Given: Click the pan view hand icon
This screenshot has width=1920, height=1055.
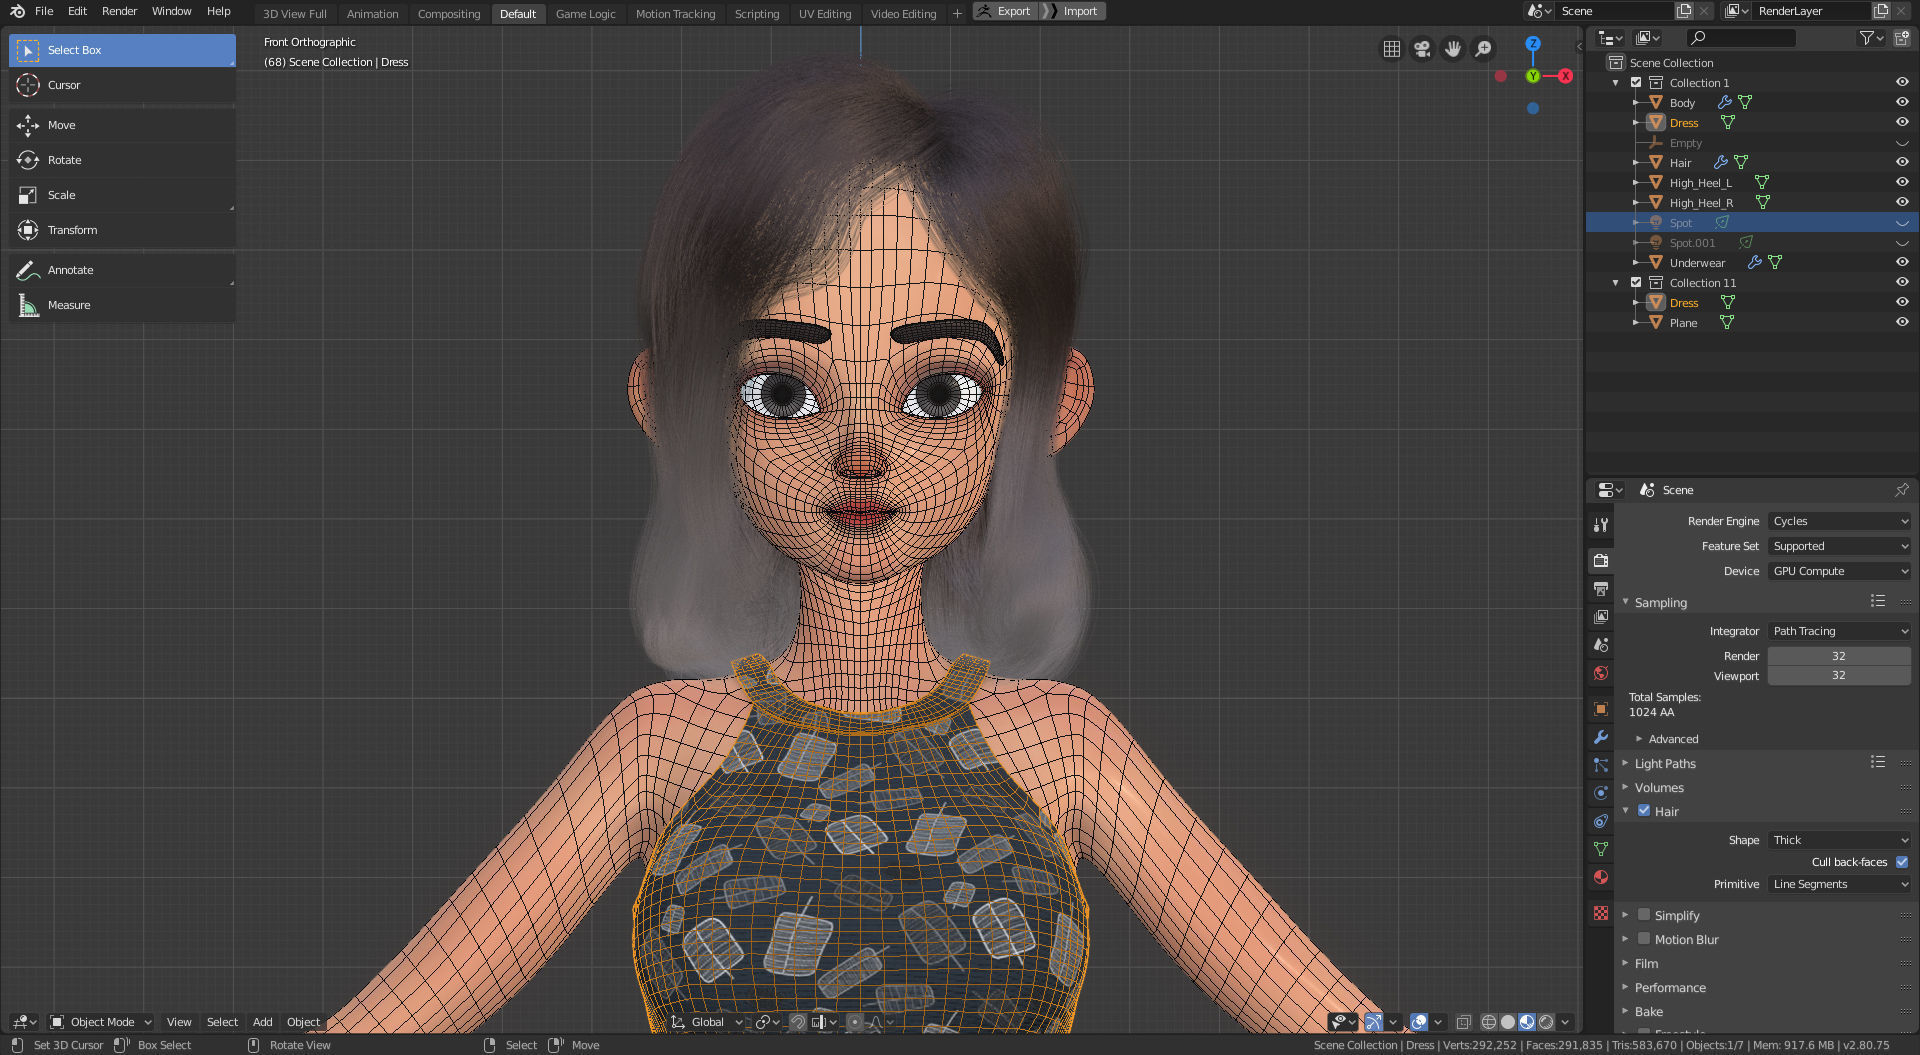Looking at the screenshot, I should tap(1453, 49).
